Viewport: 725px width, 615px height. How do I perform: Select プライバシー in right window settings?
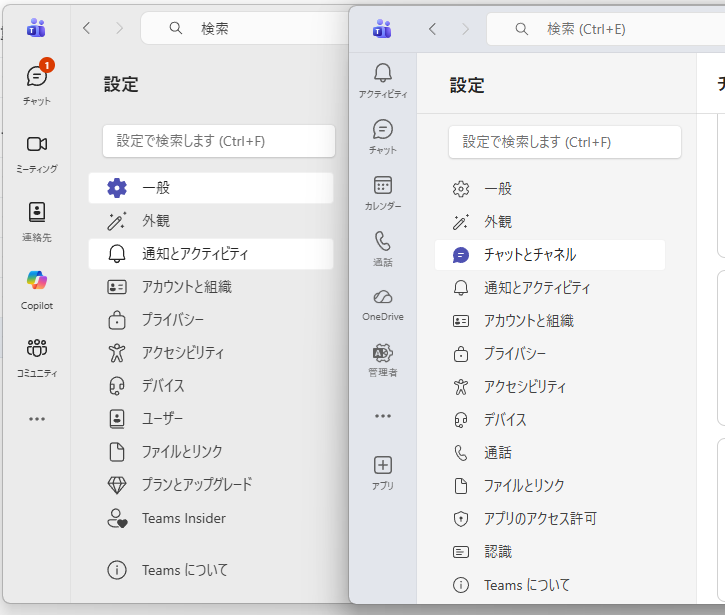[x=550, y=354]
